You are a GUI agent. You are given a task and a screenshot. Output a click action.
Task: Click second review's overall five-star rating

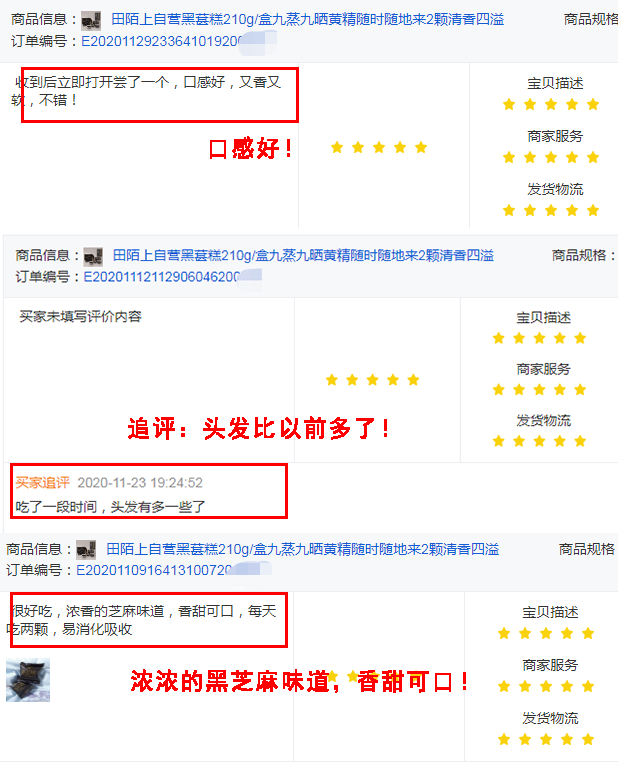coord(373,380)
